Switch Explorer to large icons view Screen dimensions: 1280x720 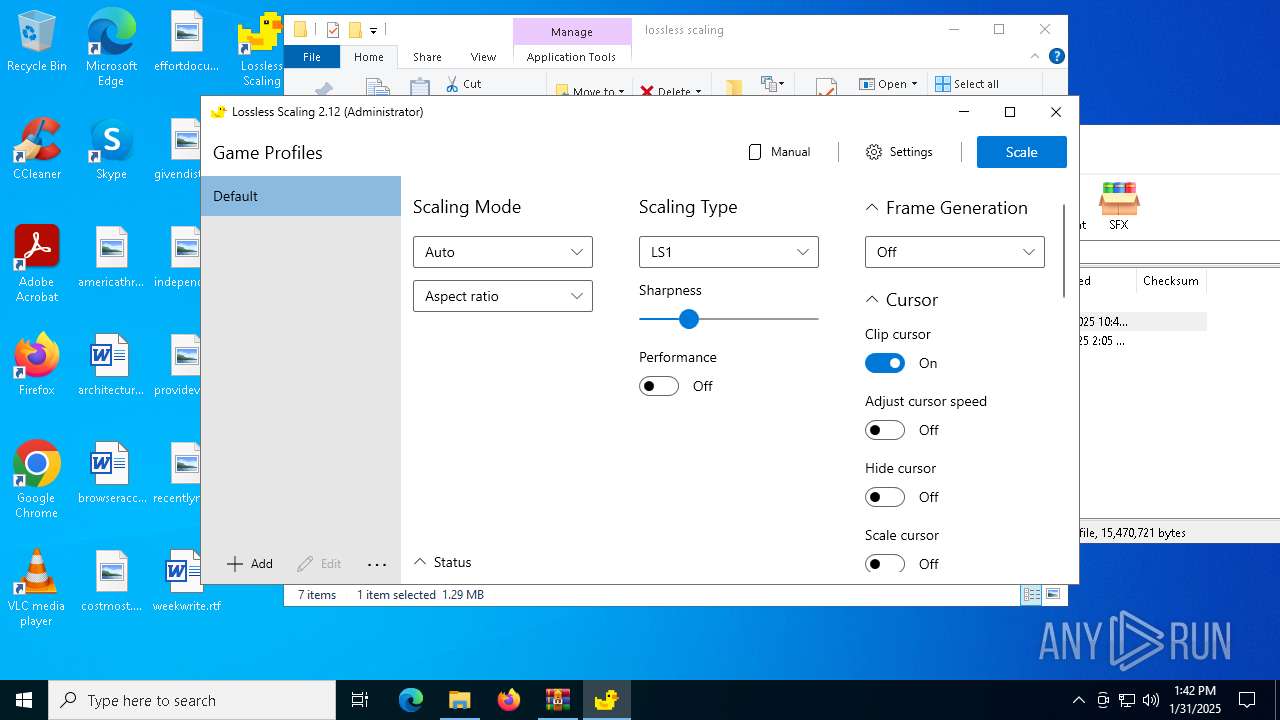pyautogui.click(x=1052, y=595)
